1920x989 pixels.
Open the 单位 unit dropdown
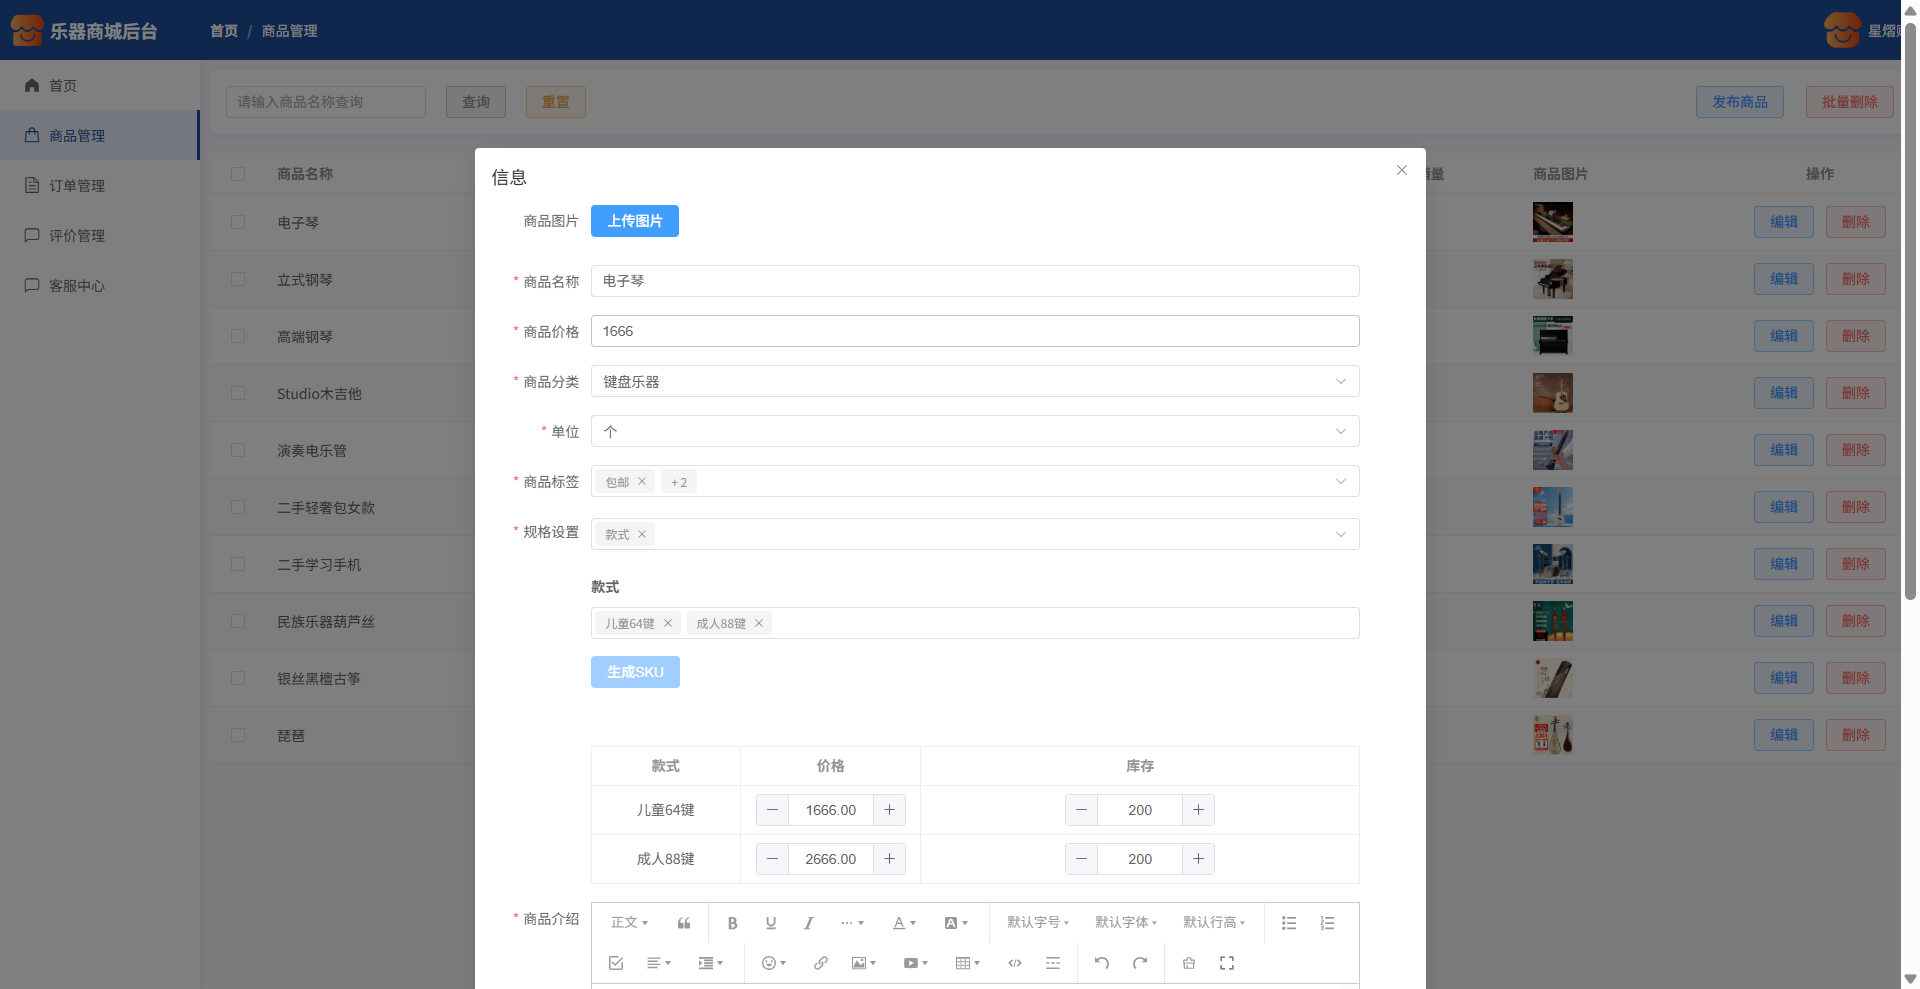tap(975, 431)
